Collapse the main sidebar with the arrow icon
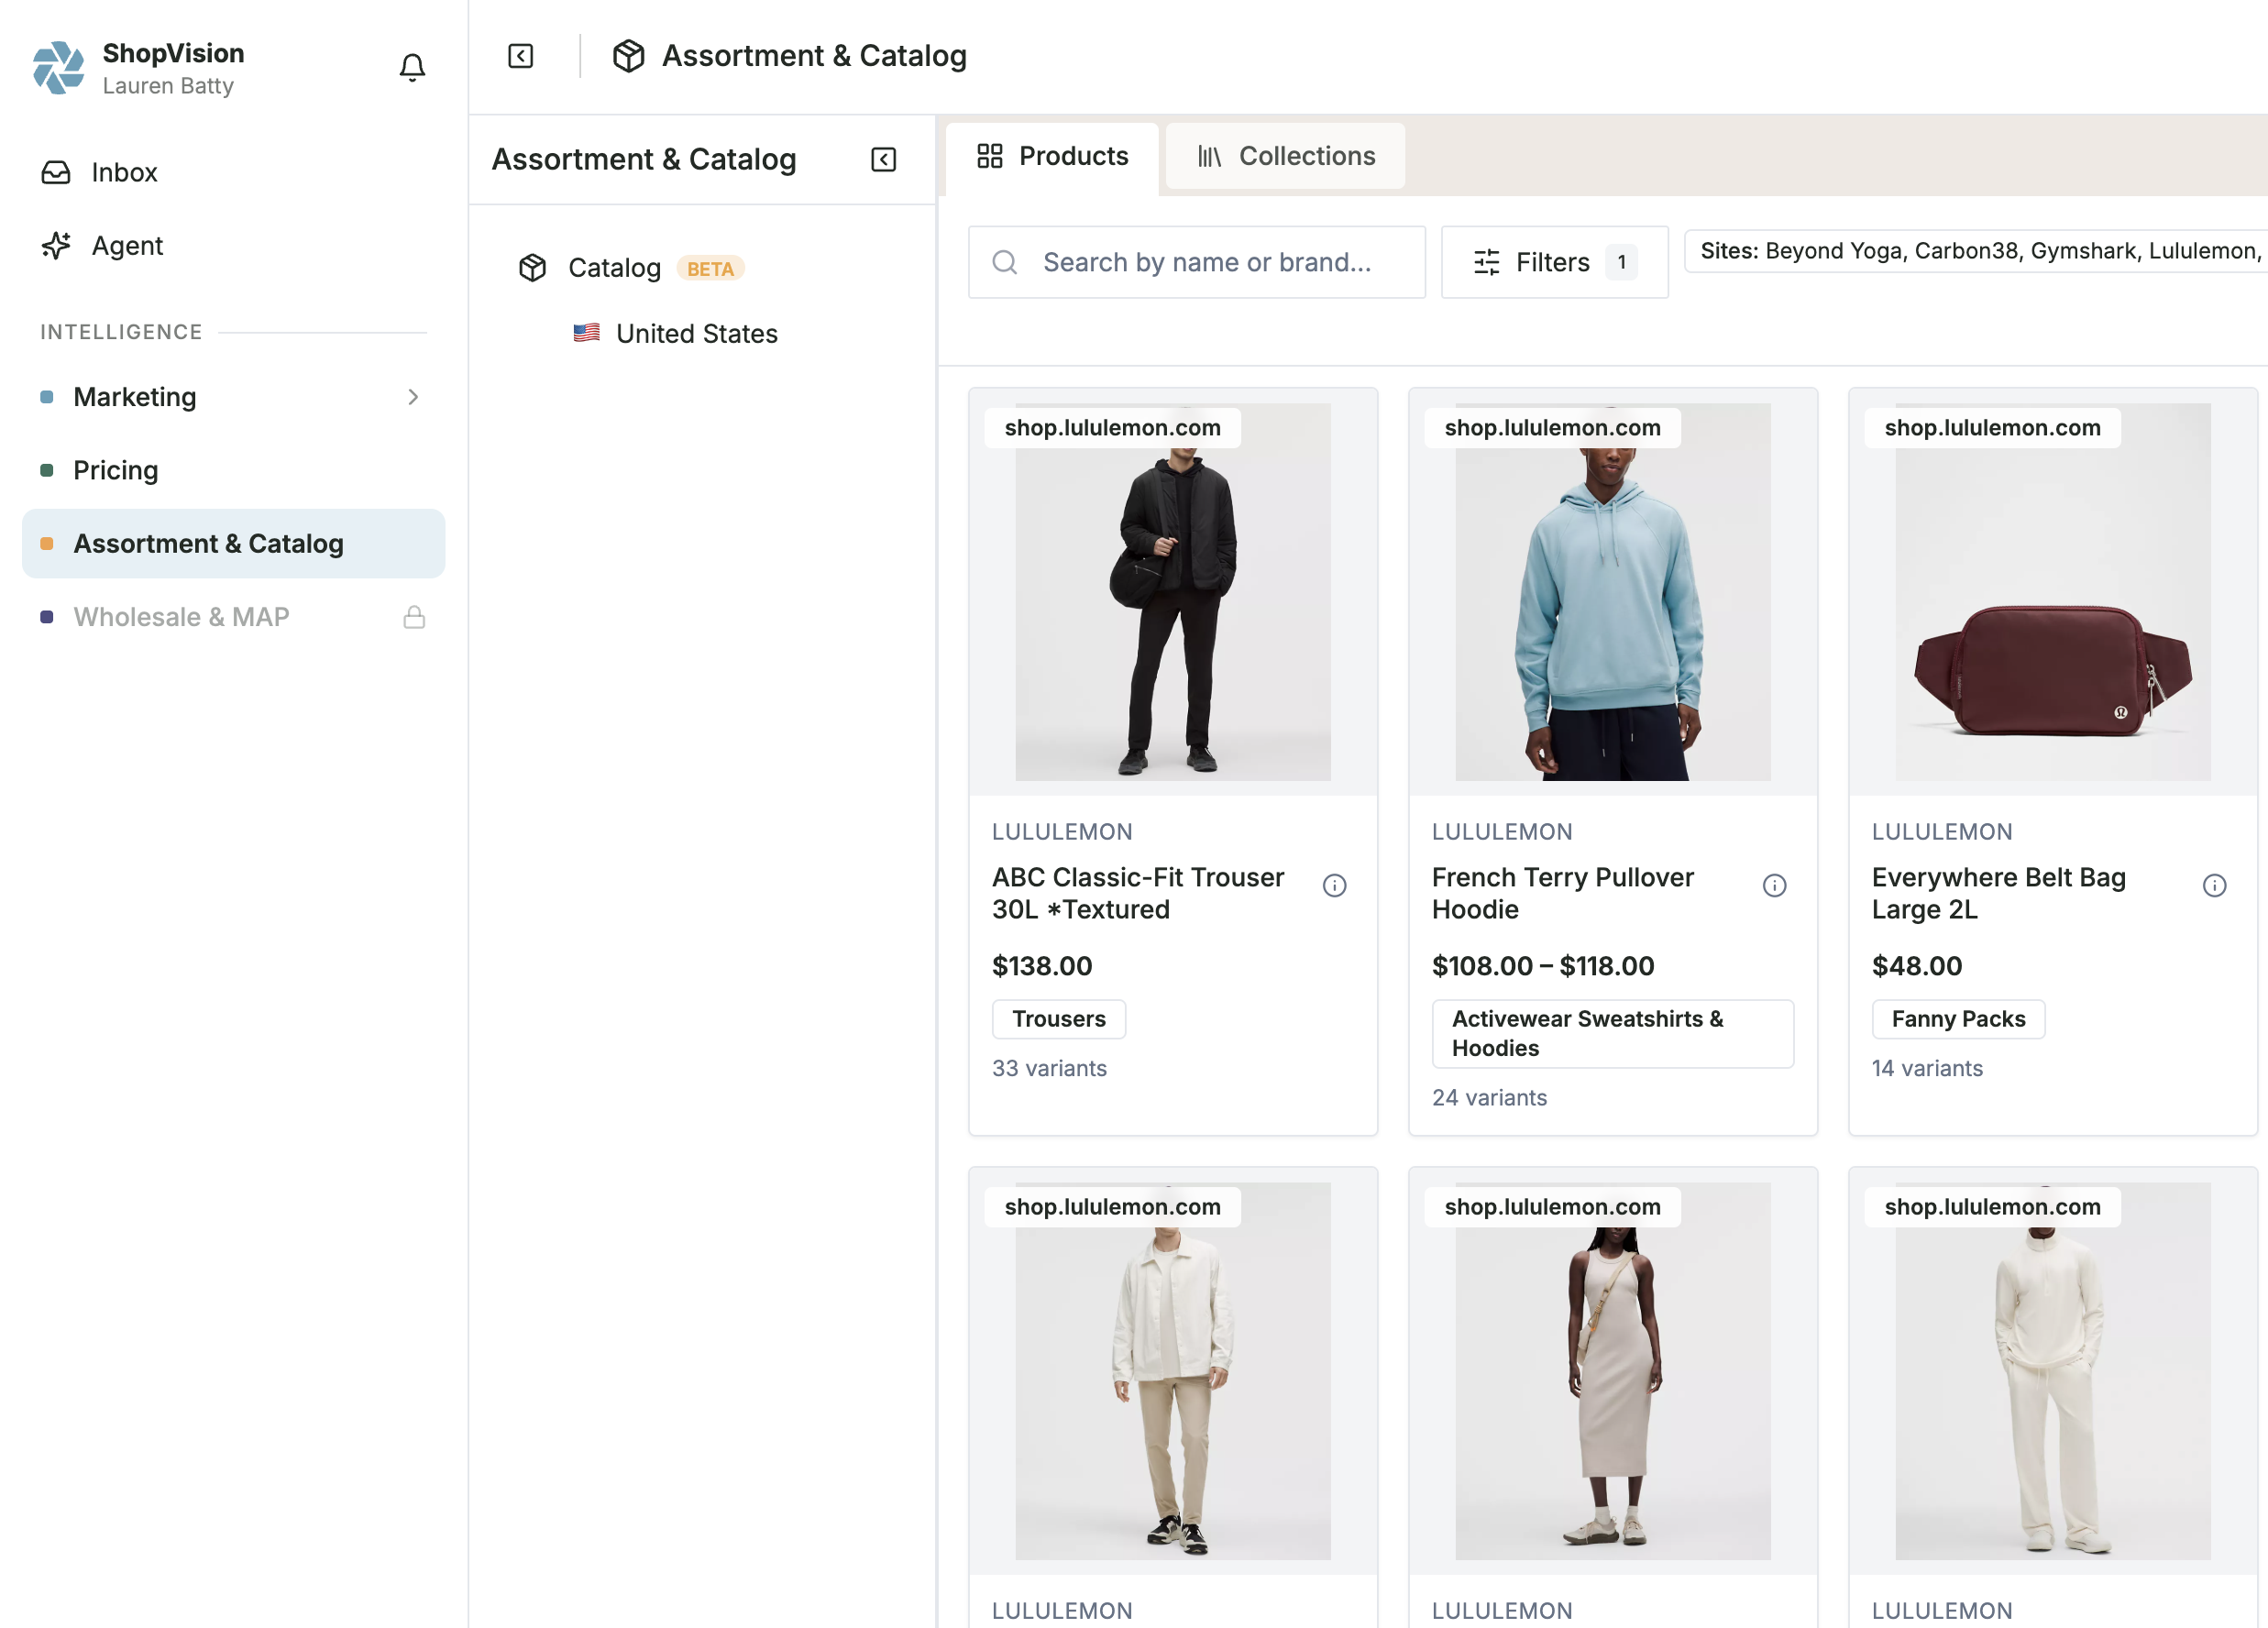The height and width of the screenshot is (1628, 2268). click(x=521, y=56)
